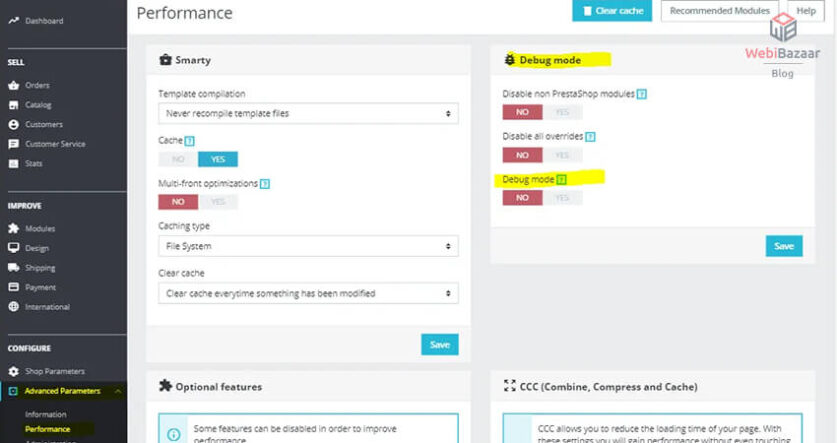The height and width of the screenshot is (443, 837).
Task: Click the Recommended Modules button
Action: 721,11
